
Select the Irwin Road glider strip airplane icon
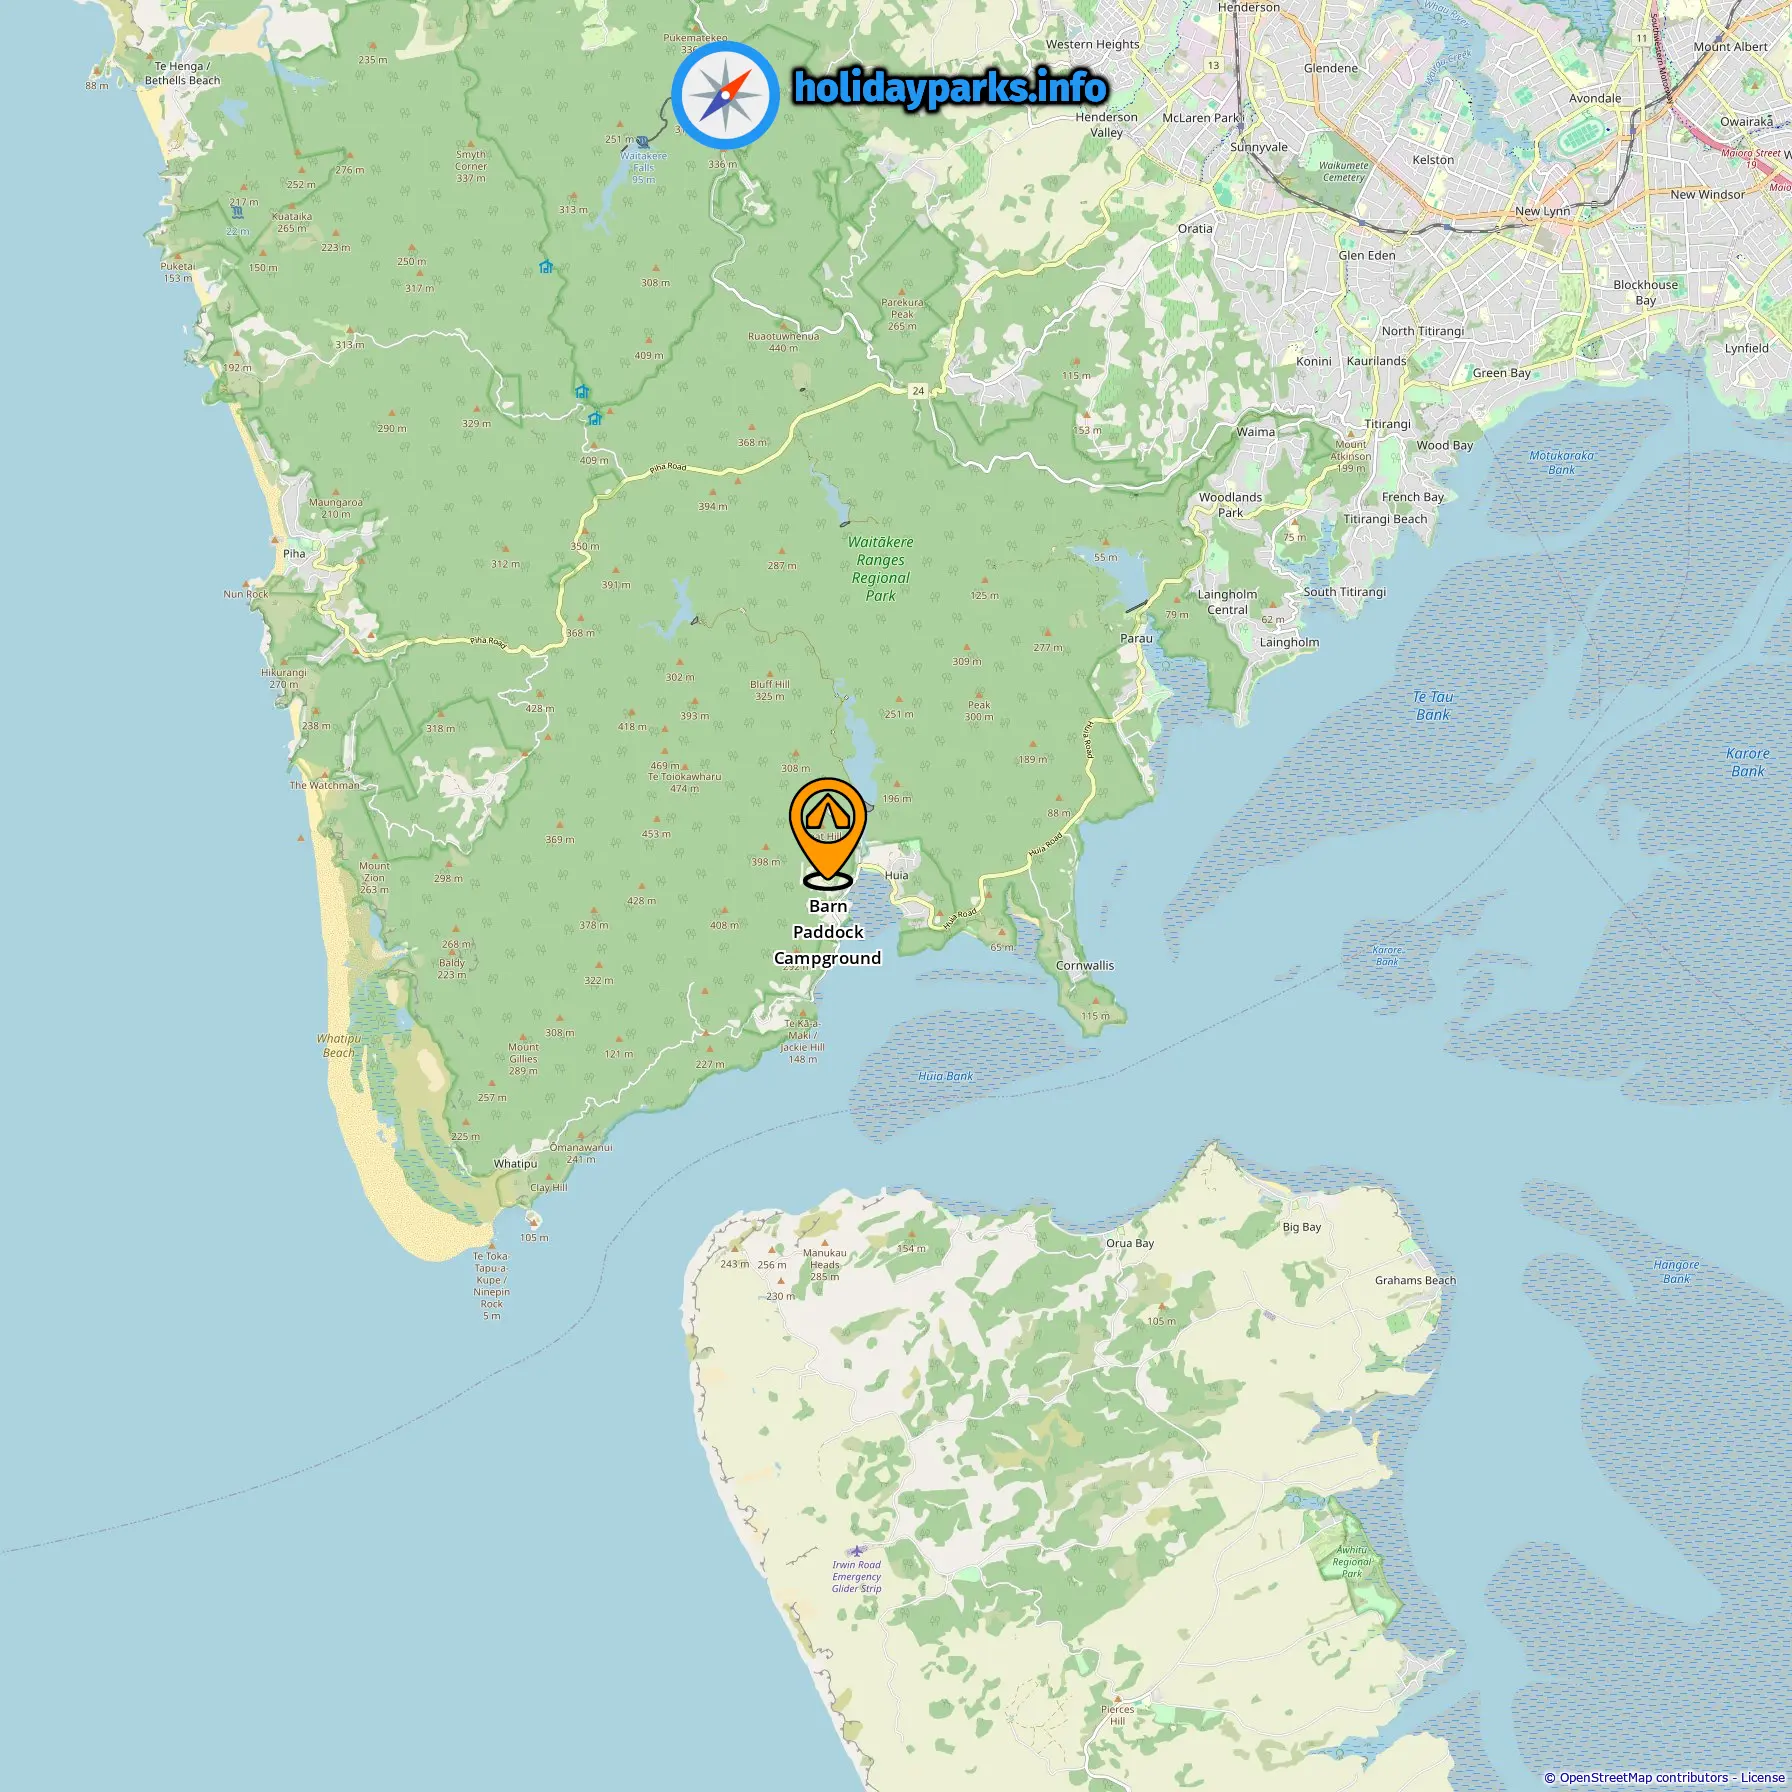[x=854, y=1551]
